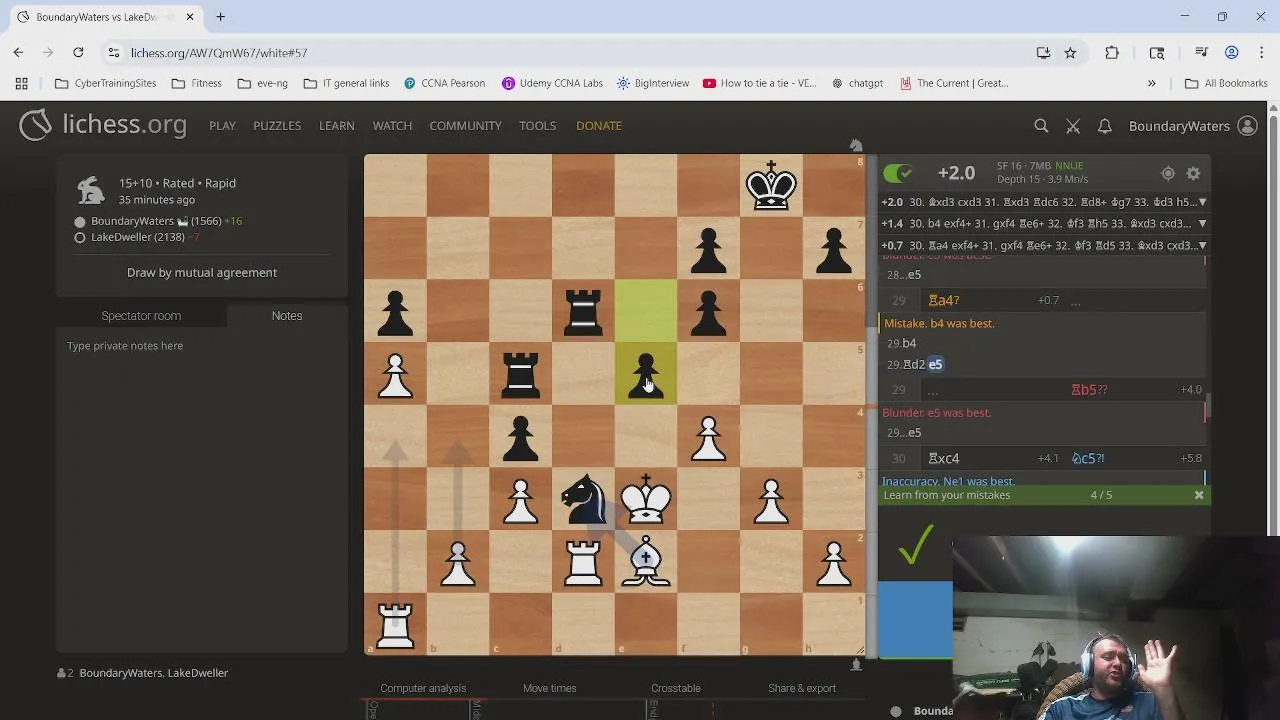Show hidden bookmarks with the chevron
Image resolution: width=1280 pixels, height=720 pixels.
coord(1151,83)
